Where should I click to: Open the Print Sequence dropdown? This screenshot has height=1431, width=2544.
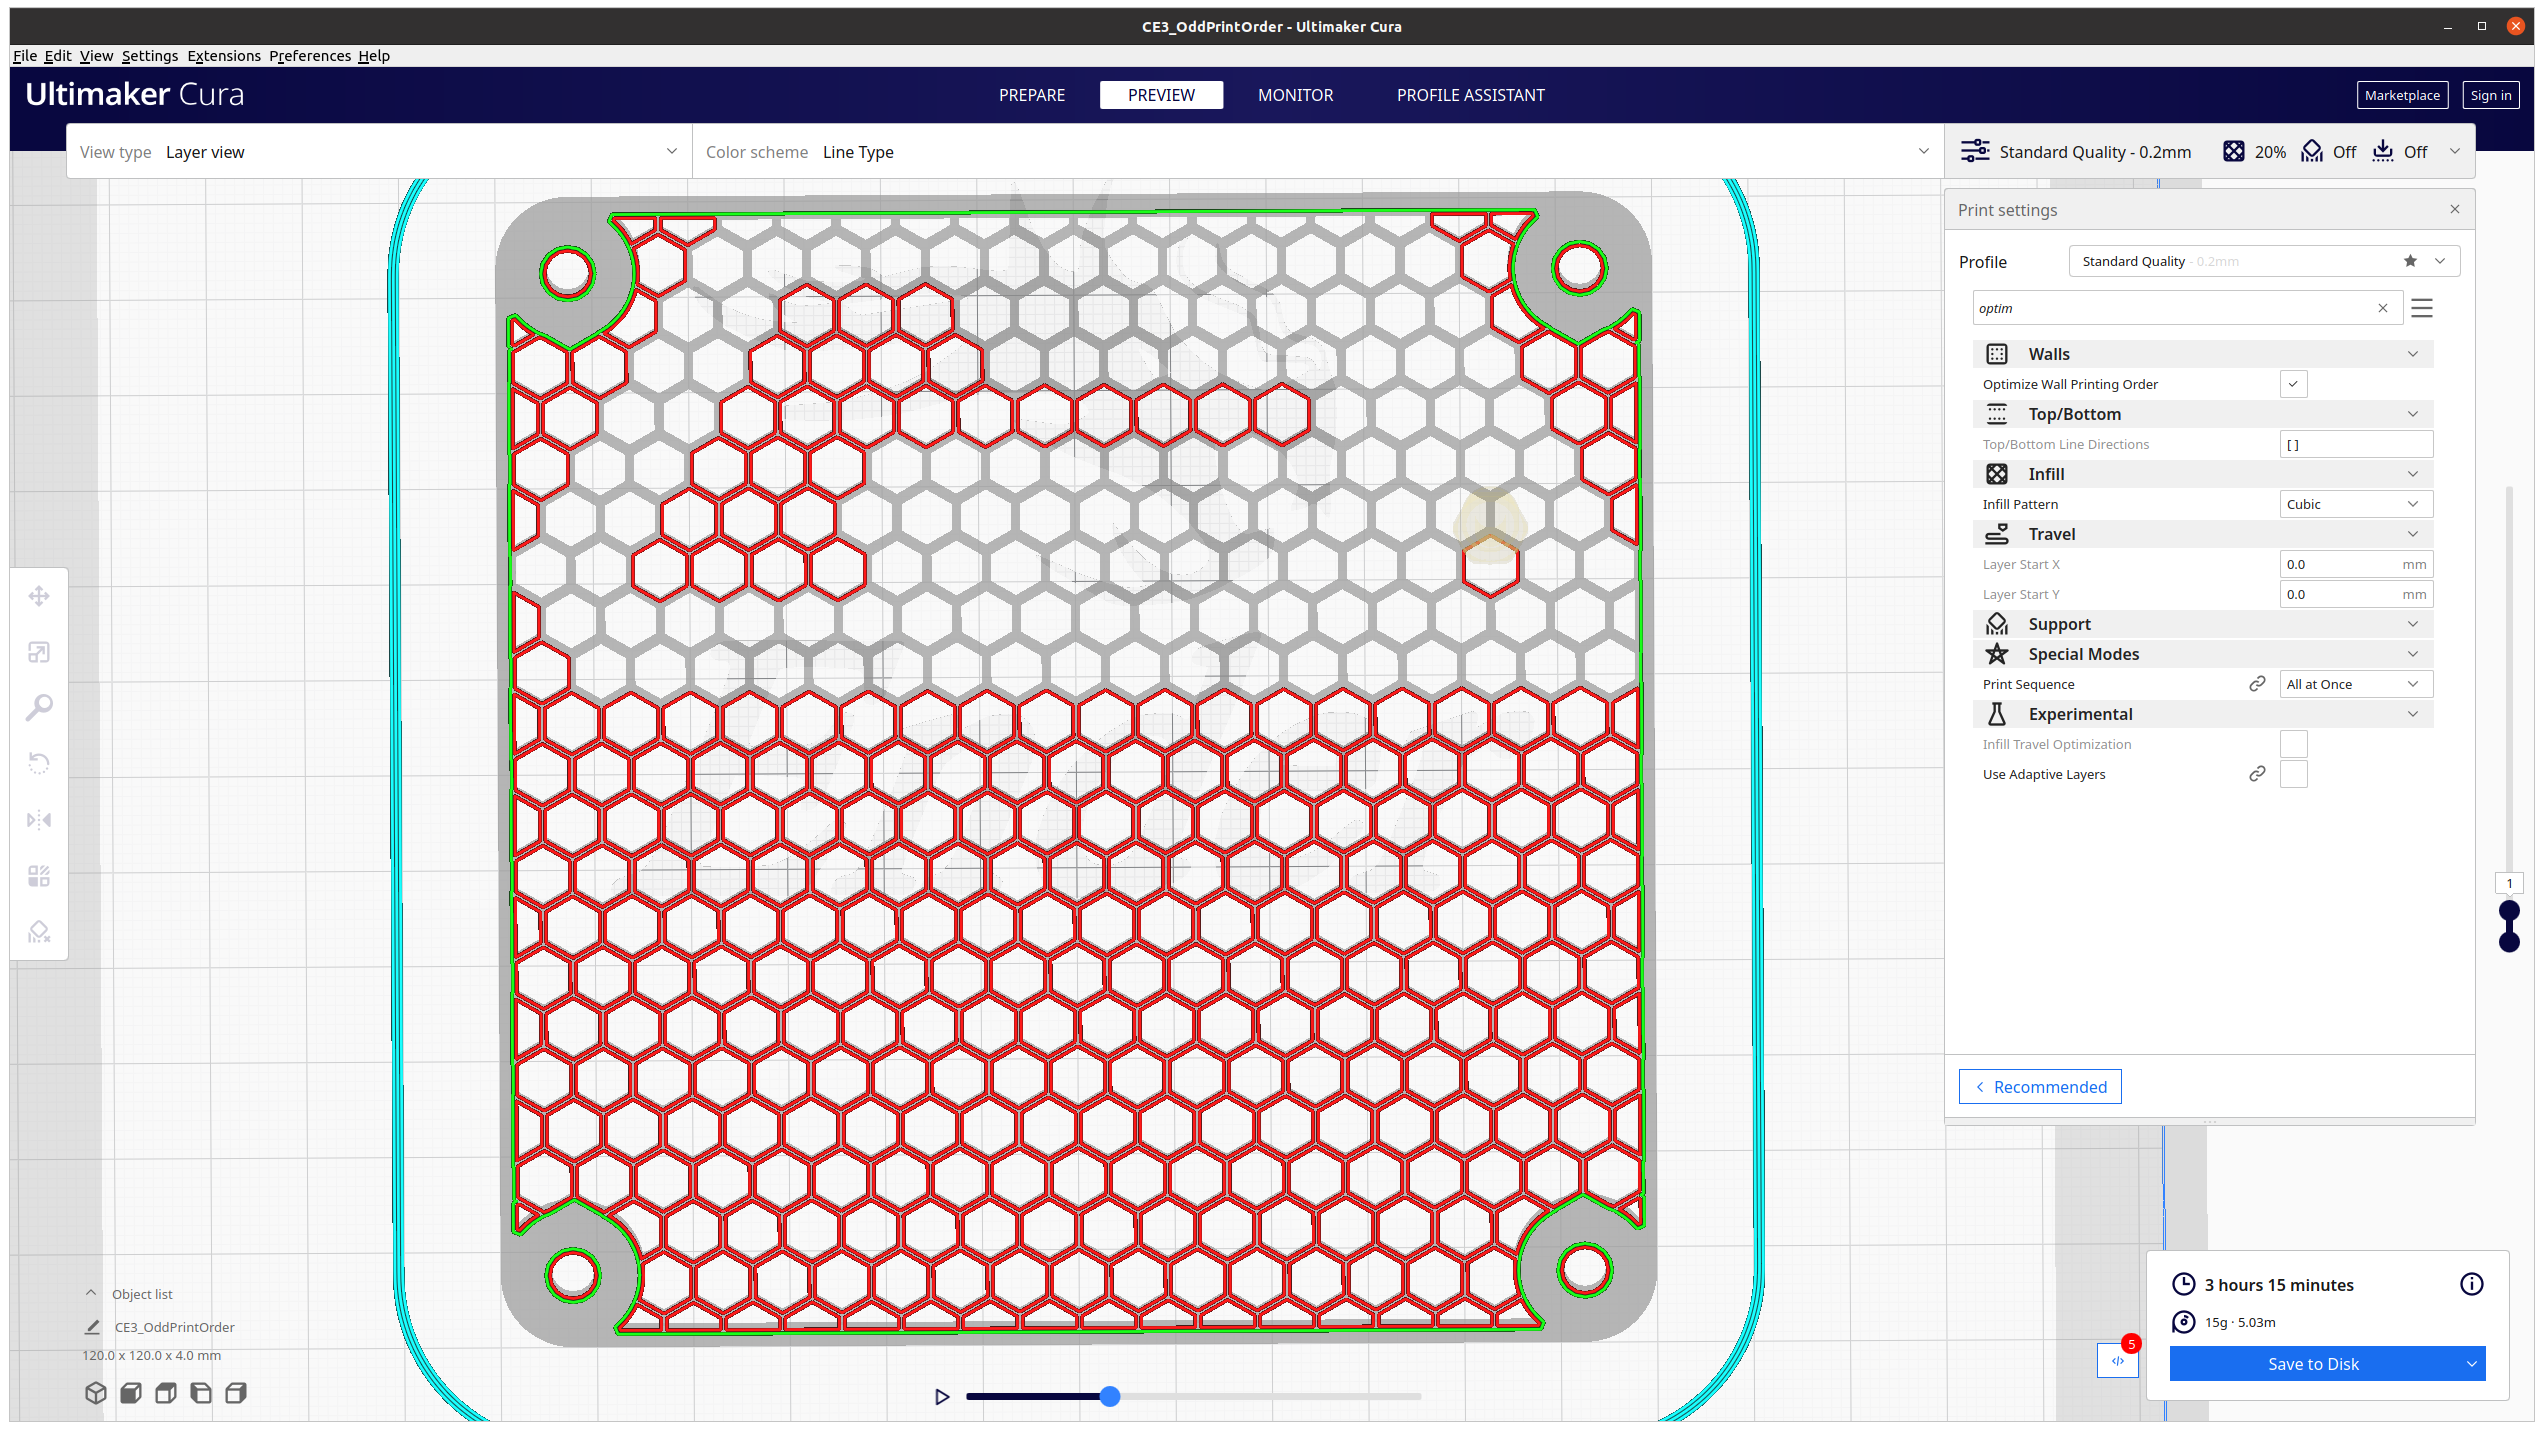[x=2355, y=684]
